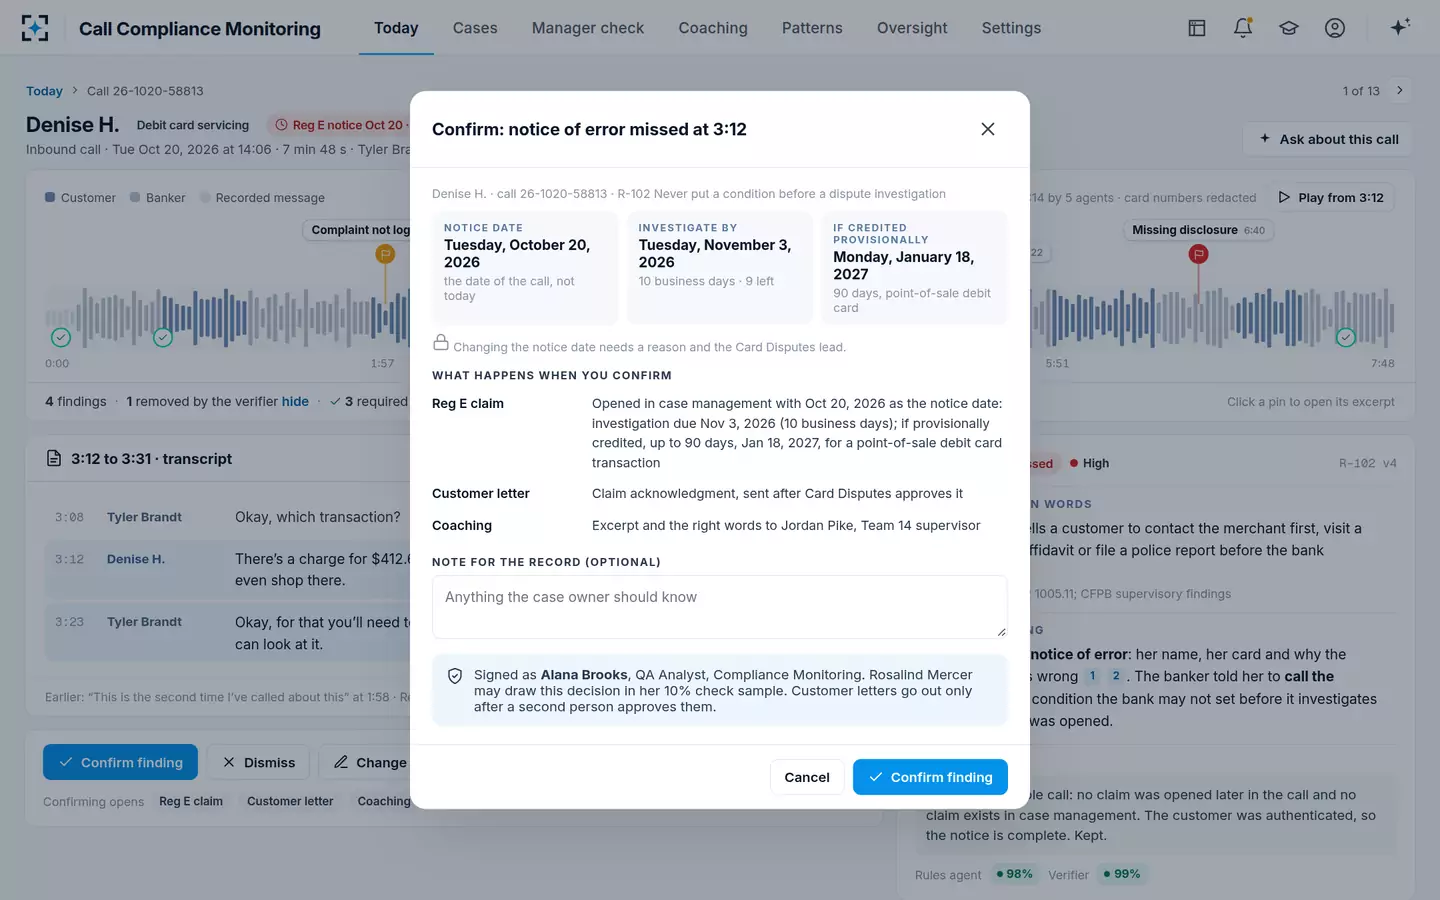The image size is (1440, 900).
Task: Click the lock icon beside notice date note
Action: click(x=441, y=343)
